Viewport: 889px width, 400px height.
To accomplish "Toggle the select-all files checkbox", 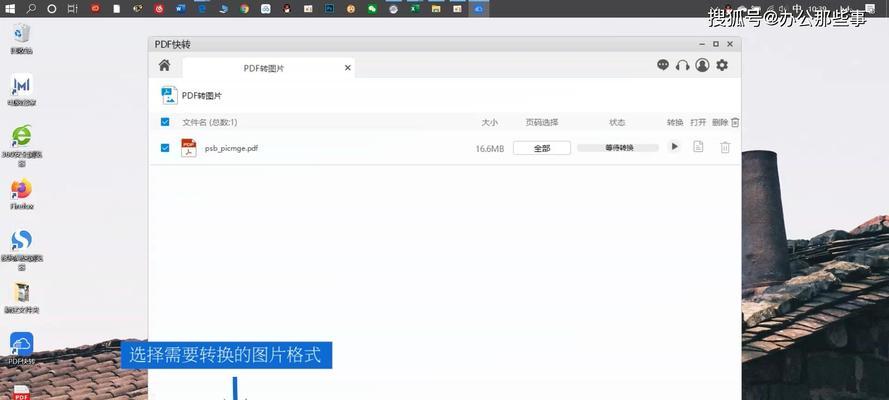I will pos(165,122).
